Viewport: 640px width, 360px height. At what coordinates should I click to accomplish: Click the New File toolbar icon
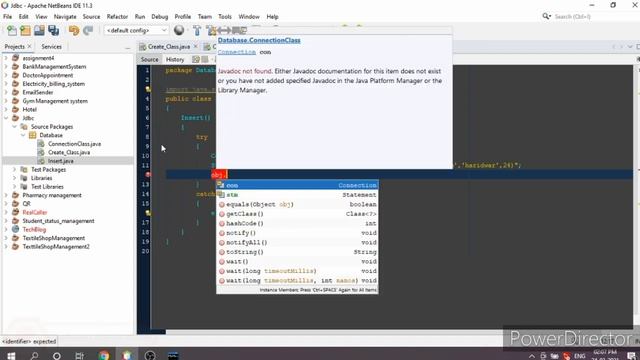(x=12, y=30)
